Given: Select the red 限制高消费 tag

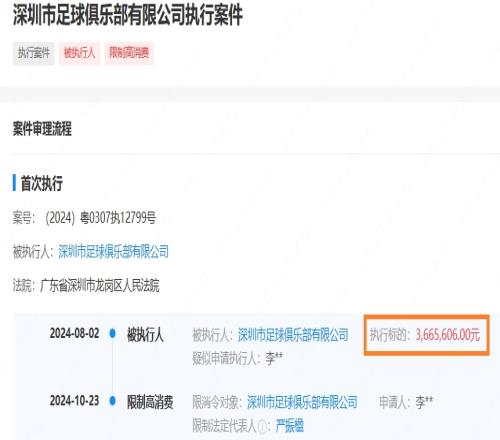Looking at the screenshot, I should coord(129,53).
